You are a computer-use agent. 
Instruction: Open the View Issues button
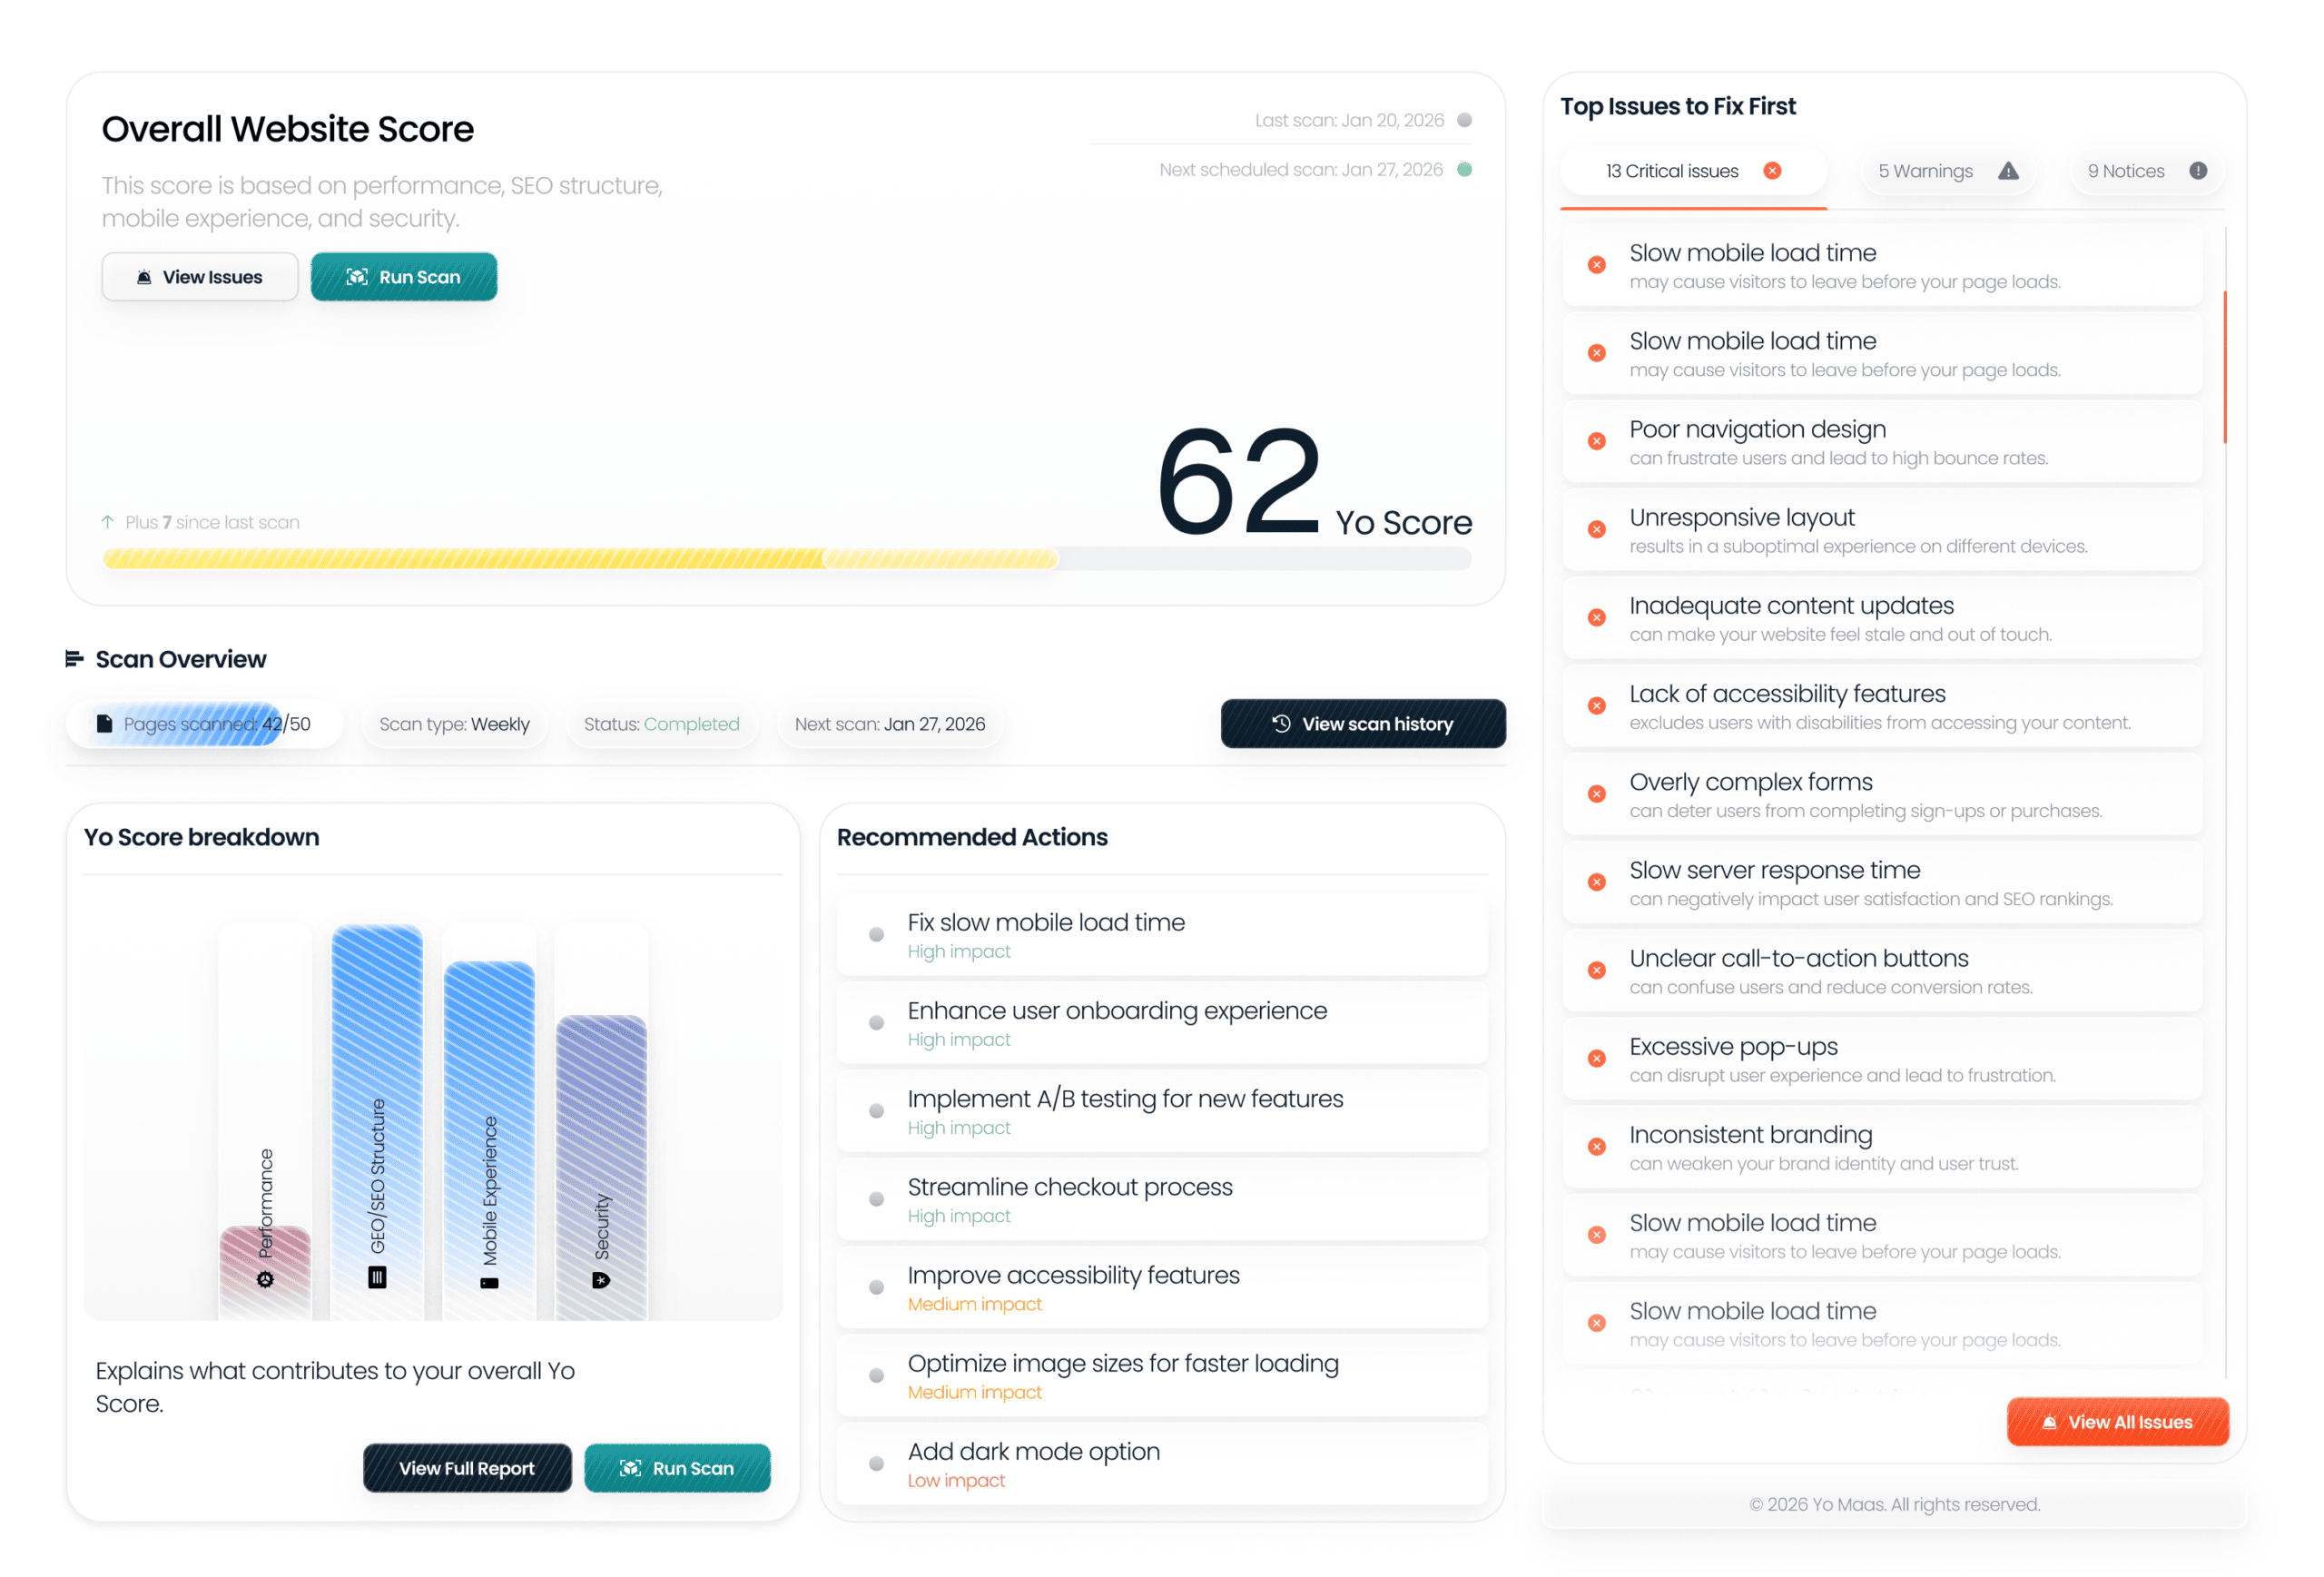pyautogui.click(x=200, y=276)
